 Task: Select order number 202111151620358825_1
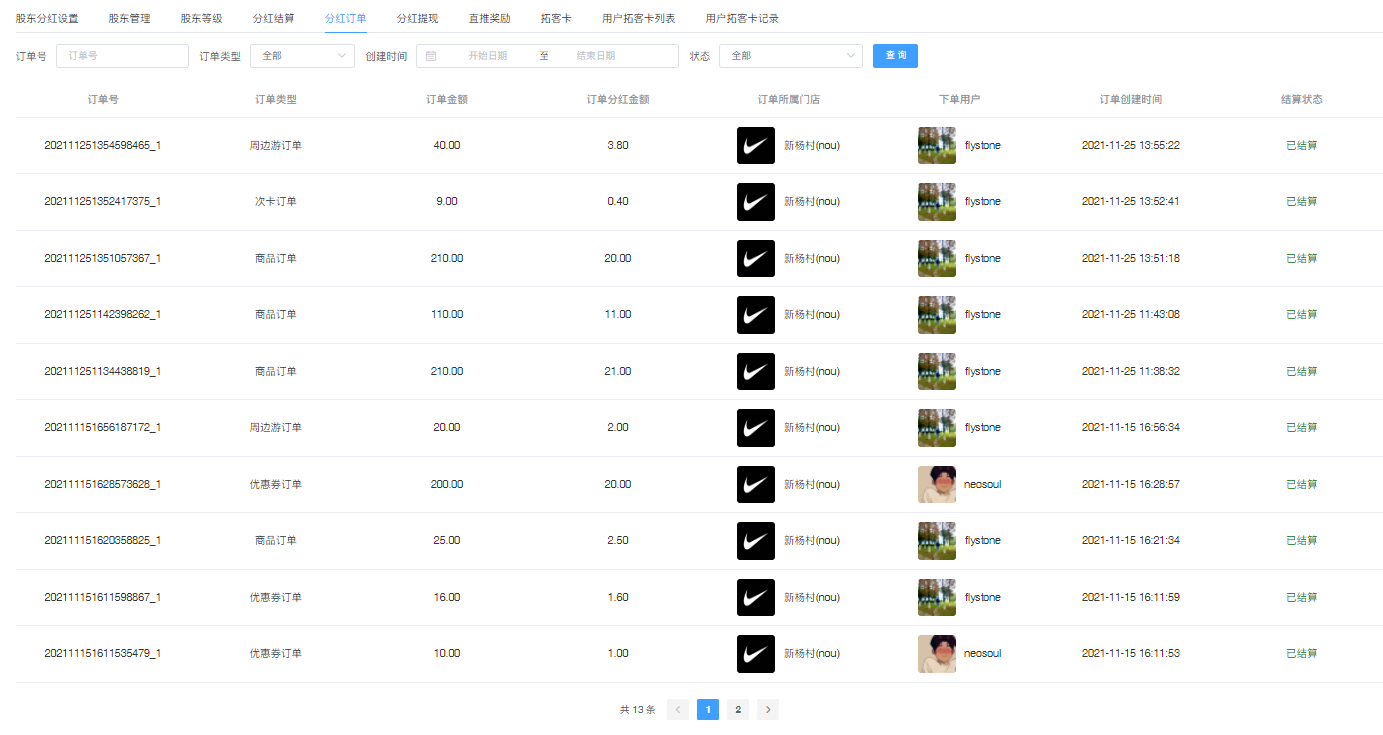point(103,541)
